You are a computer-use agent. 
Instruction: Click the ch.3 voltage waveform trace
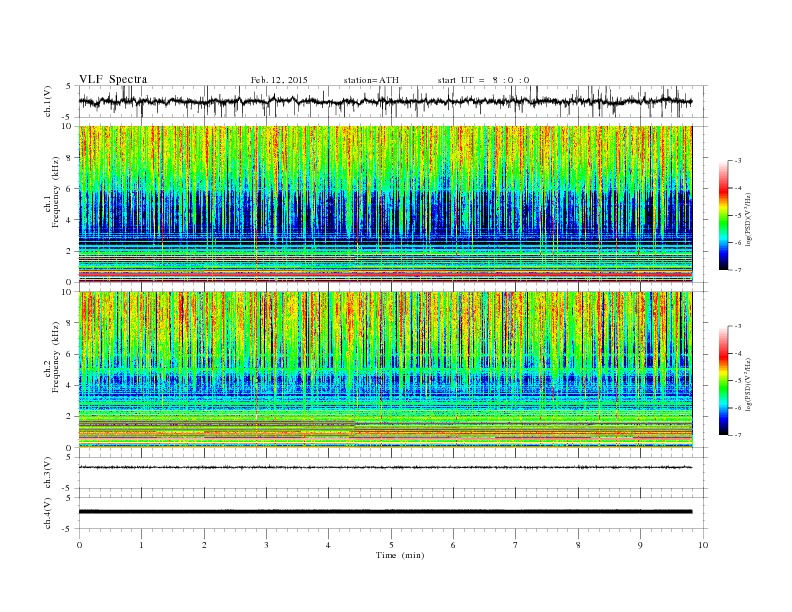point(385,467)
